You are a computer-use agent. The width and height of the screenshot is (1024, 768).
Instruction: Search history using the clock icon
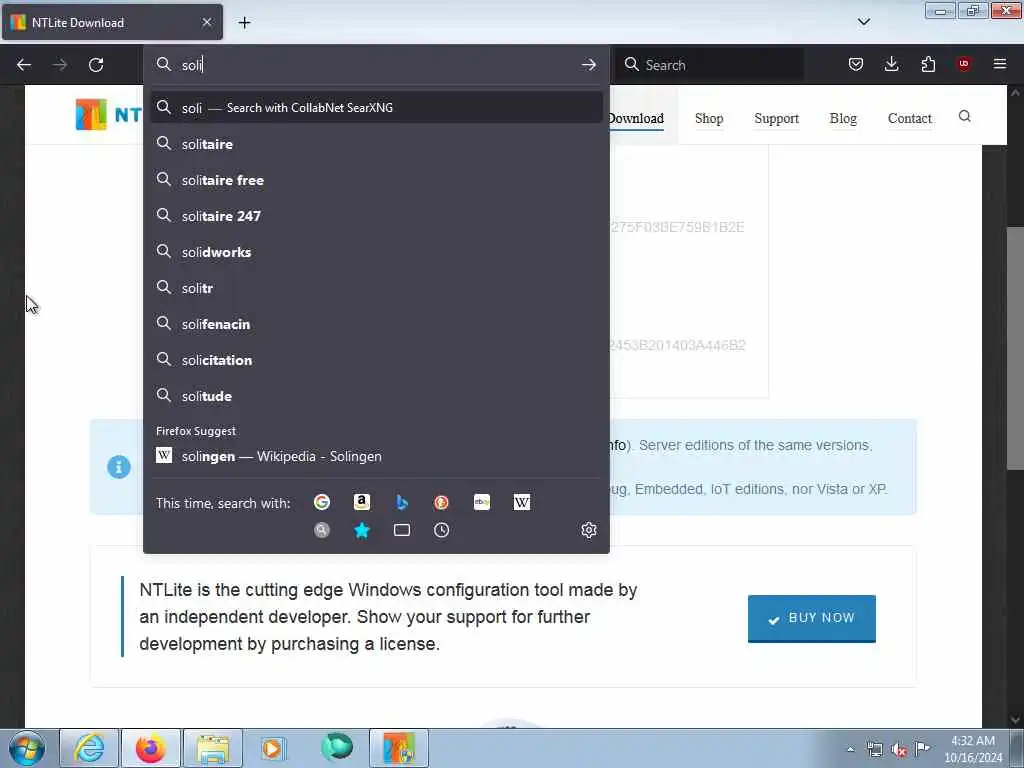pos(441,530)
